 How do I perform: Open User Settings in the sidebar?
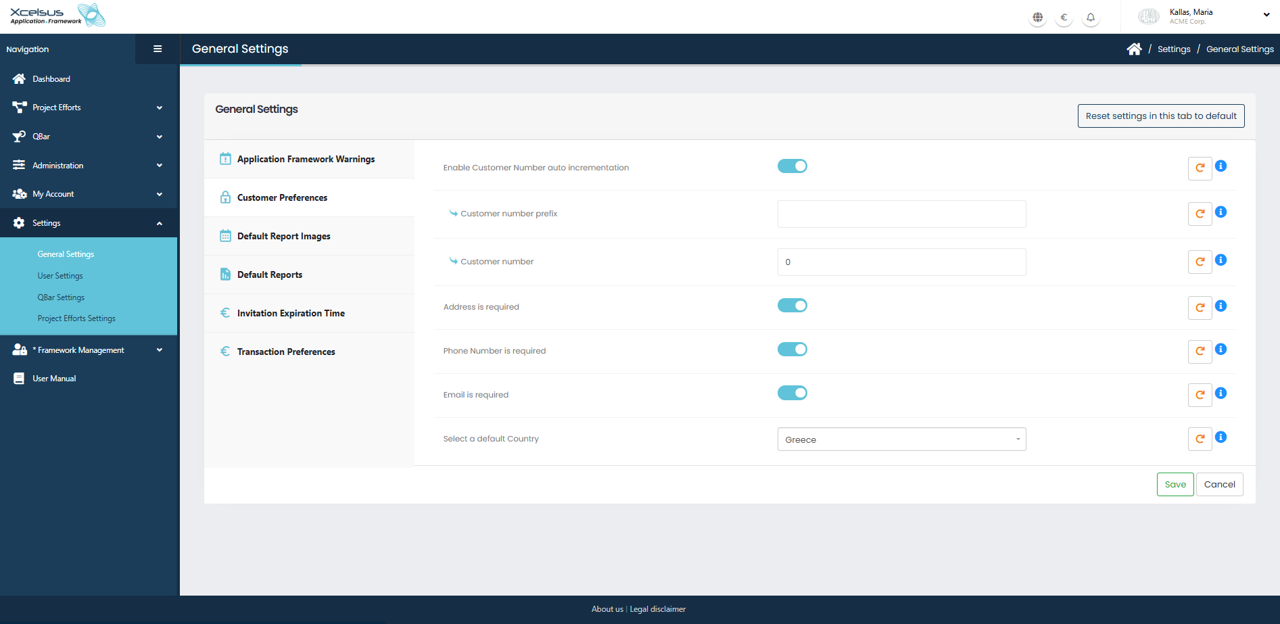point(60,276)
